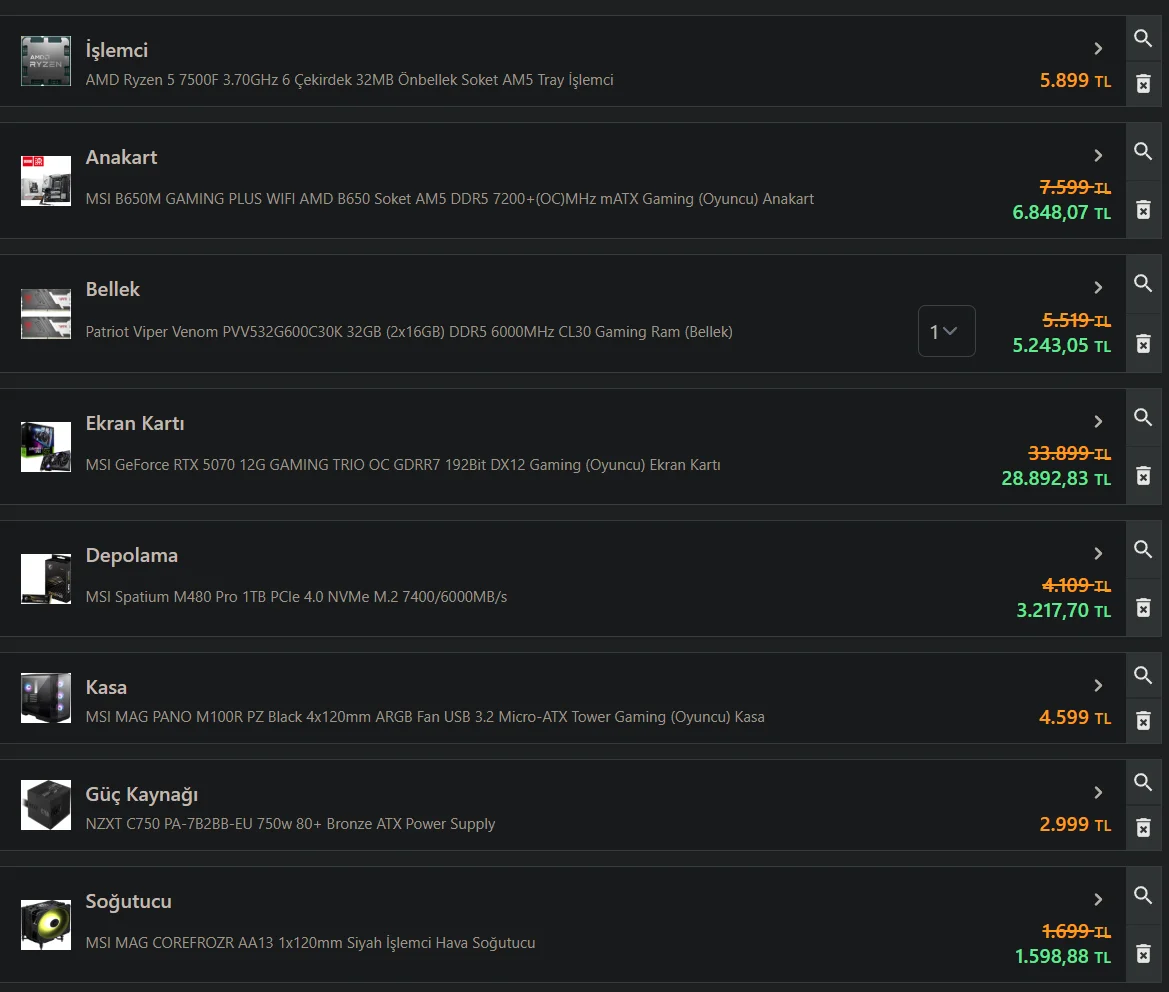Delete the Bellek RAM with trash icon
The width and height of the screenshot is (1169, 992).
pos(1143,344)
